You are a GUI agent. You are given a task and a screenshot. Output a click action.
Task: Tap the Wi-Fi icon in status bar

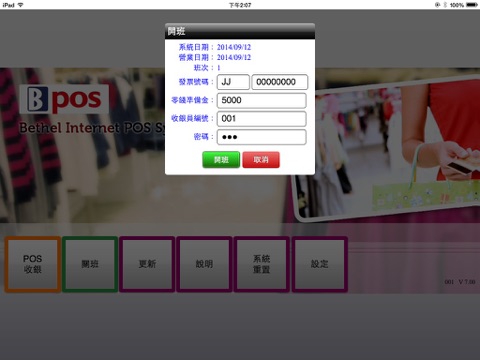[x=21, y=5]
